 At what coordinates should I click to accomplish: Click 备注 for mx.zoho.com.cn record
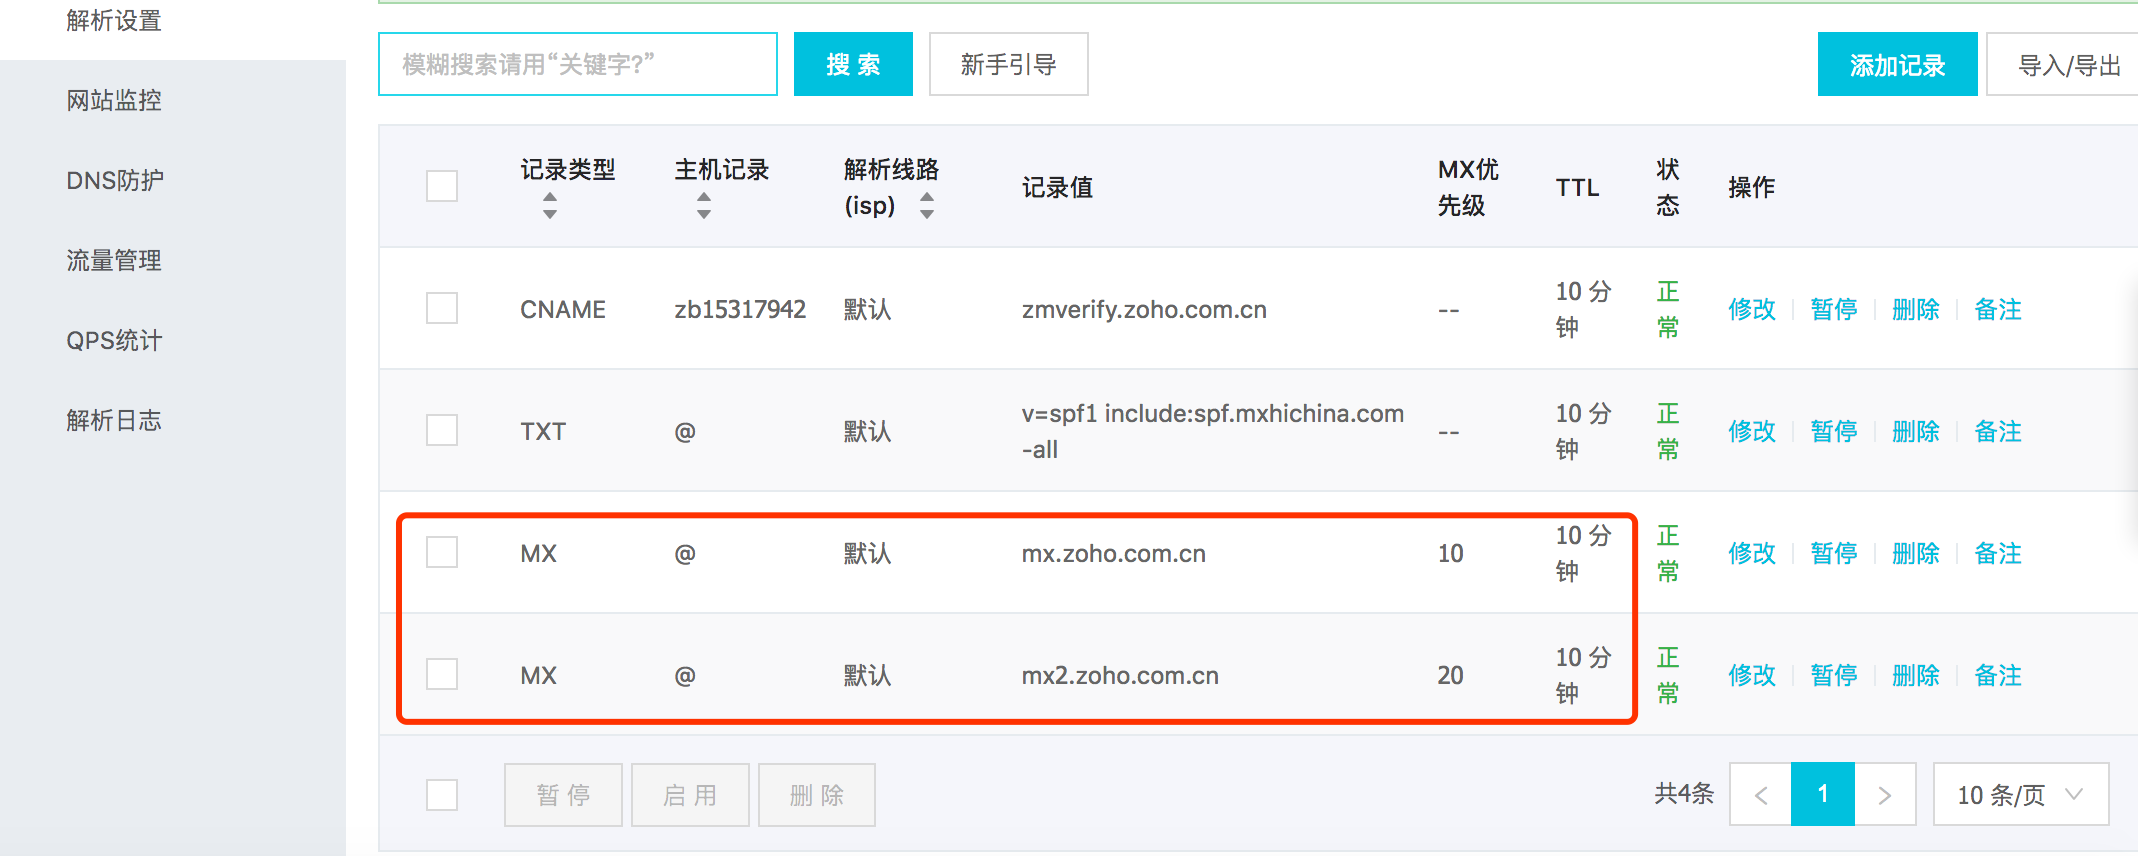(1998, 553)
